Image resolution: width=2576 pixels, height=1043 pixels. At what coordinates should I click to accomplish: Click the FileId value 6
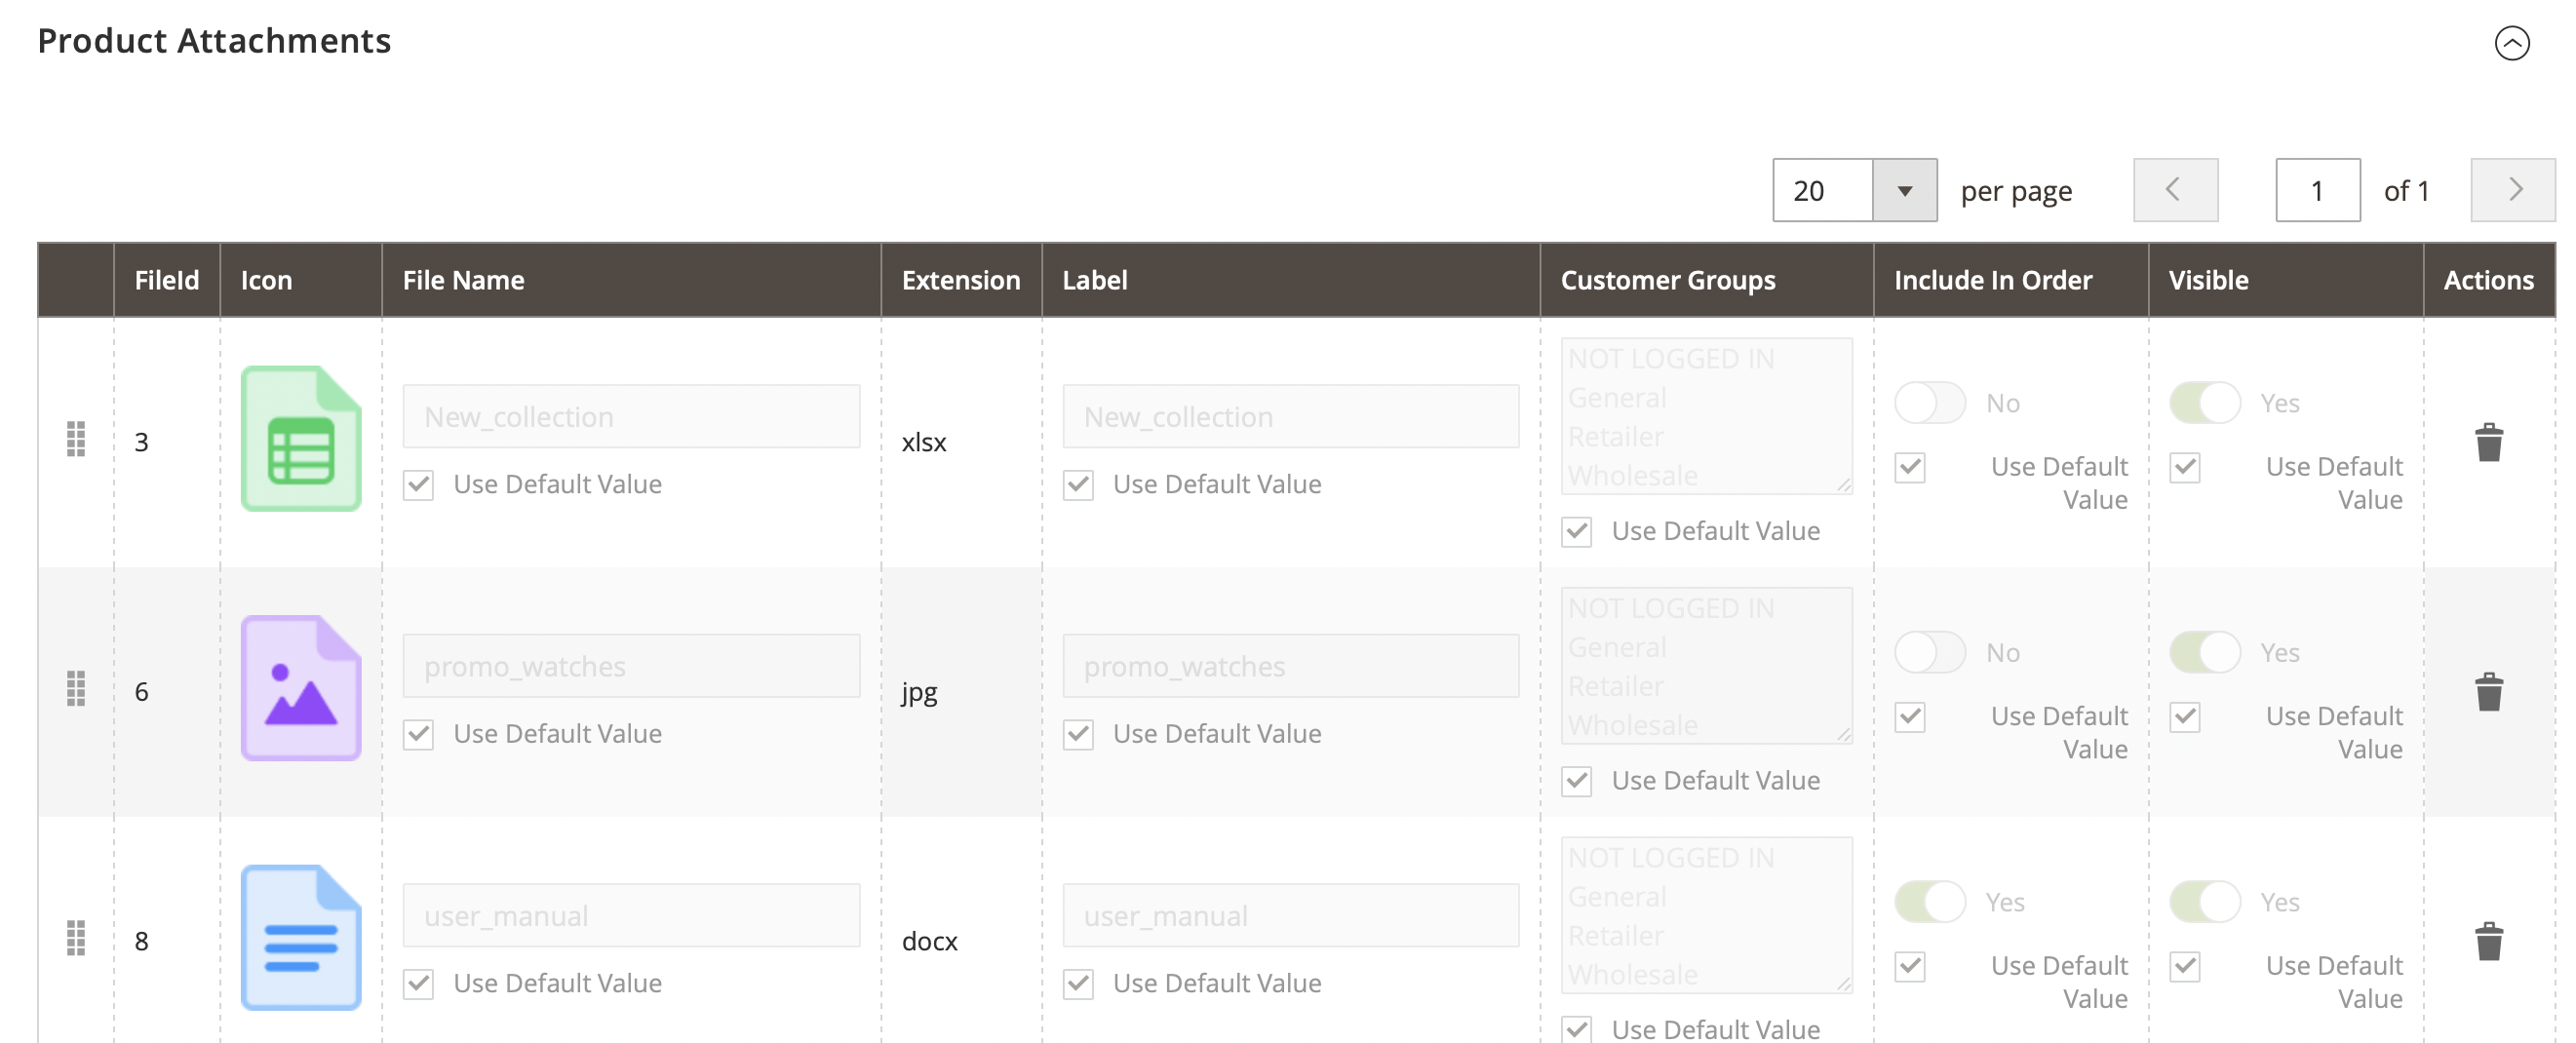[x=142, y=692]
